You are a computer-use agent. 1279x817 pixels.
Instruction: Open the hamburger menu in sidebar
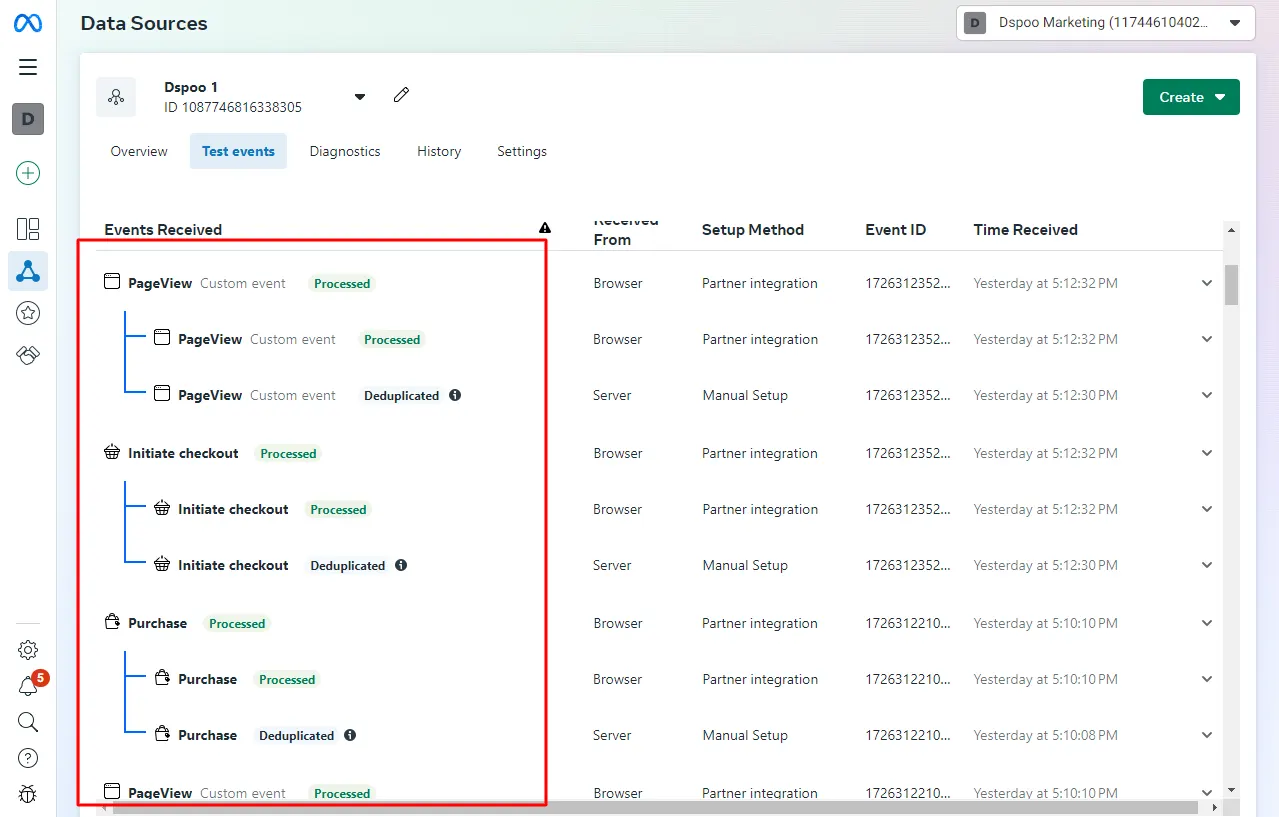click(28, 67)
